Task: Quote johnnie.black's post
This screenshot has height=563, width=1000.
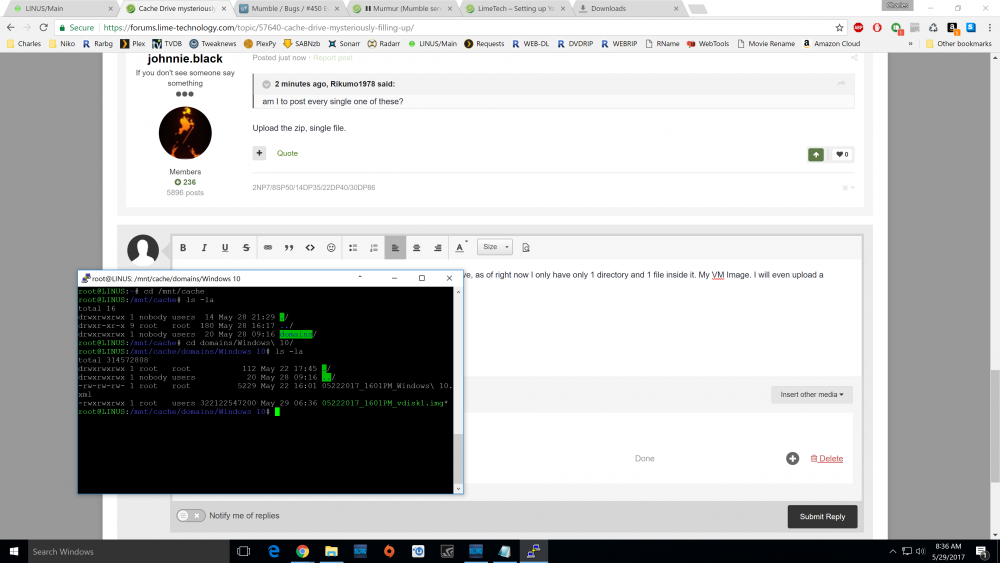Action: coord(287,153)
